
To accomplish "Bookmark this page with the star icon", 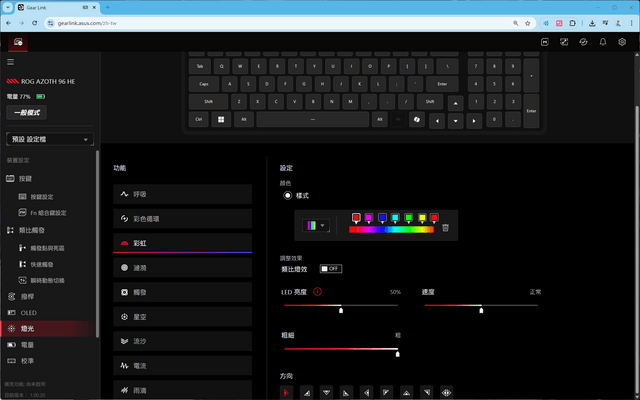I will tap(527, 23).
